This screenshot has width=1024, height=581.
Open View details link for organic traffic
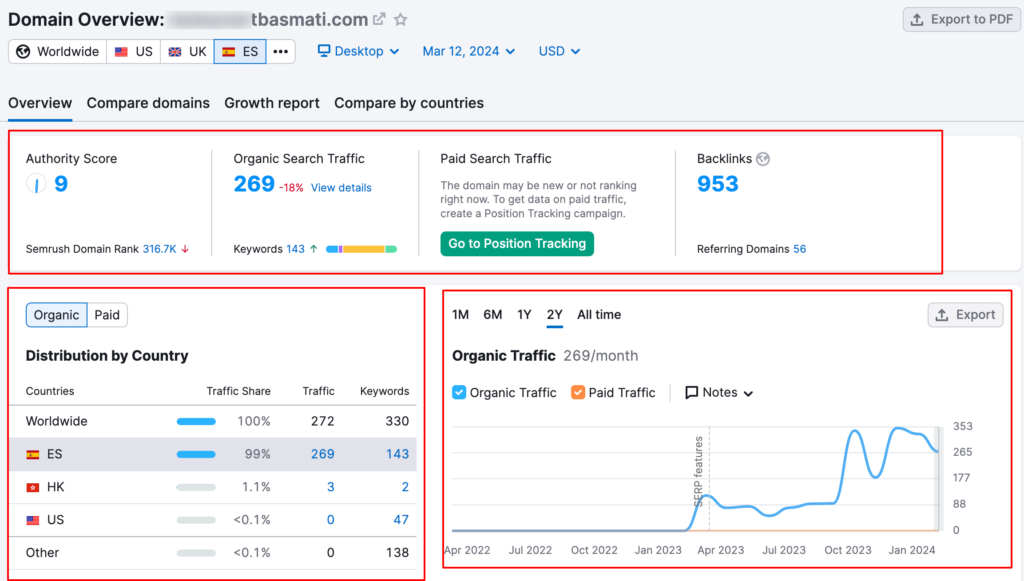coord(341,188)
